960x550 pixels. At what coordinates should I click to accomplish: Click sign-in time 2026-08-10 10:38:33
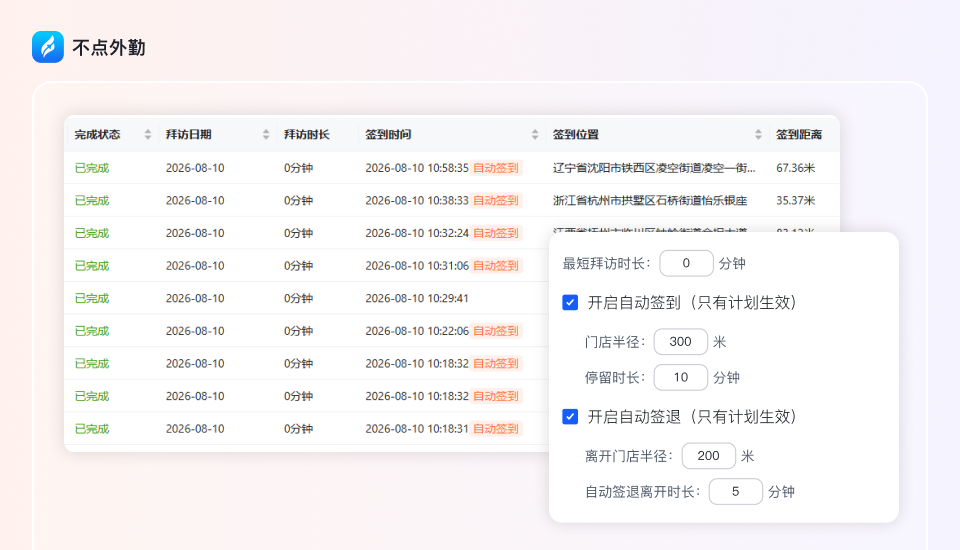tap(417, 200)
